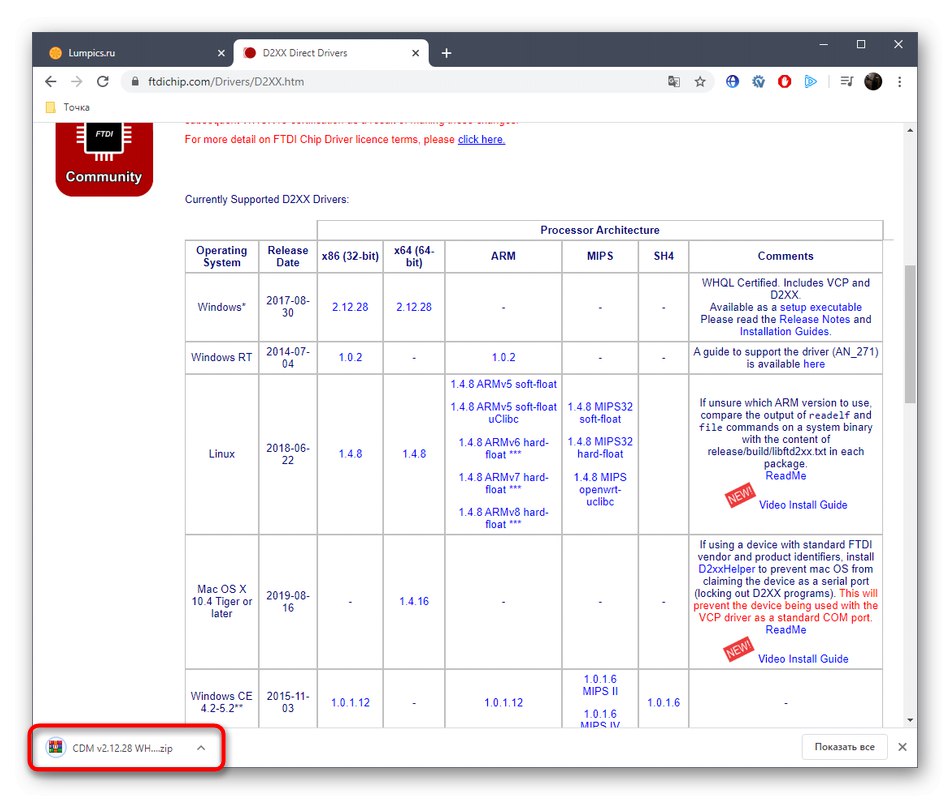
Task: Download Linux x86 driver 1.4.8
Action: click(x=350, y=454)
